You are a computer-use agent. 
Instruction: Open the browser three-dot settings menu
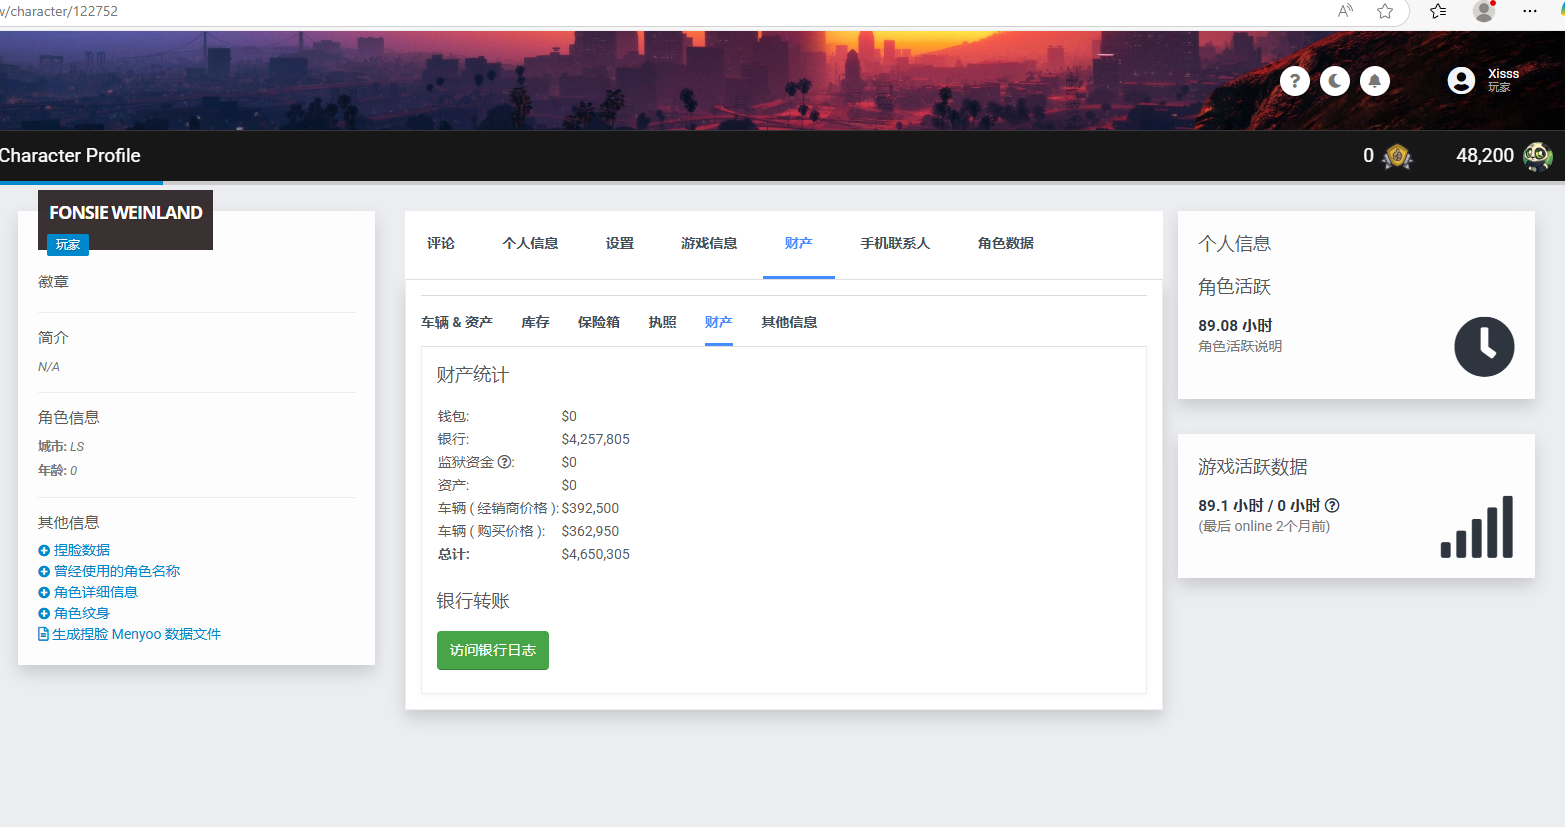[x=1529, y=11]
